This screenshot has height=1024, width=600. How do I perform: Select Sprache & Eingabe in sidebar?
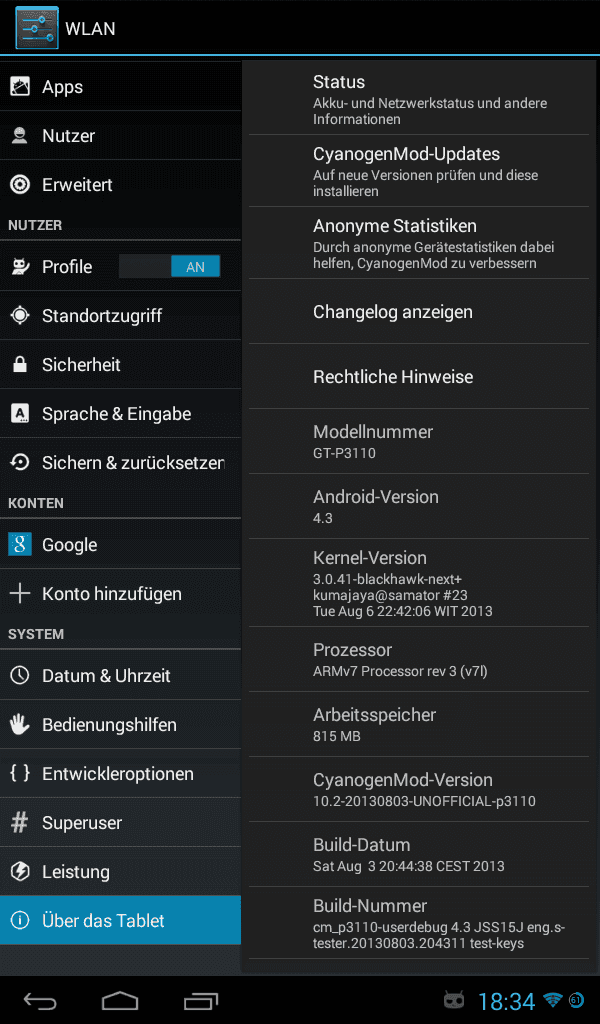pyautogui.click(x=120, y=413)
